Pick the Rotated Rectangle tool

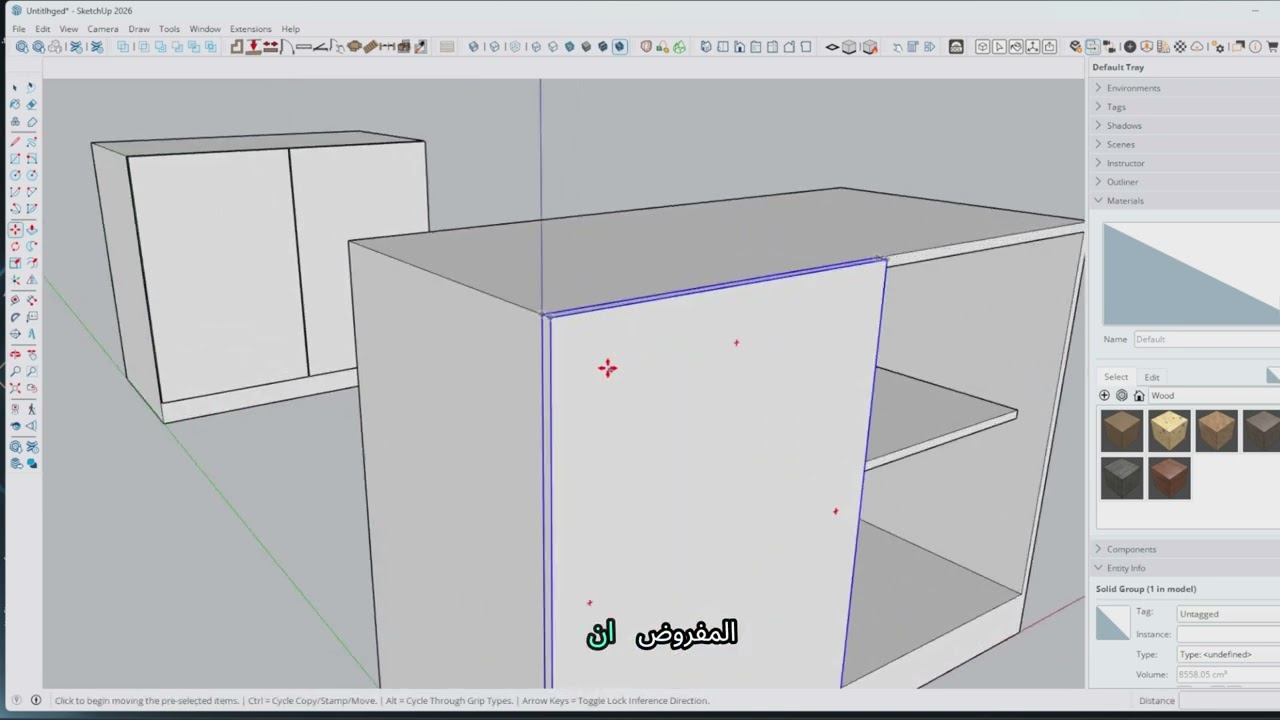click(x=32, y=158)
